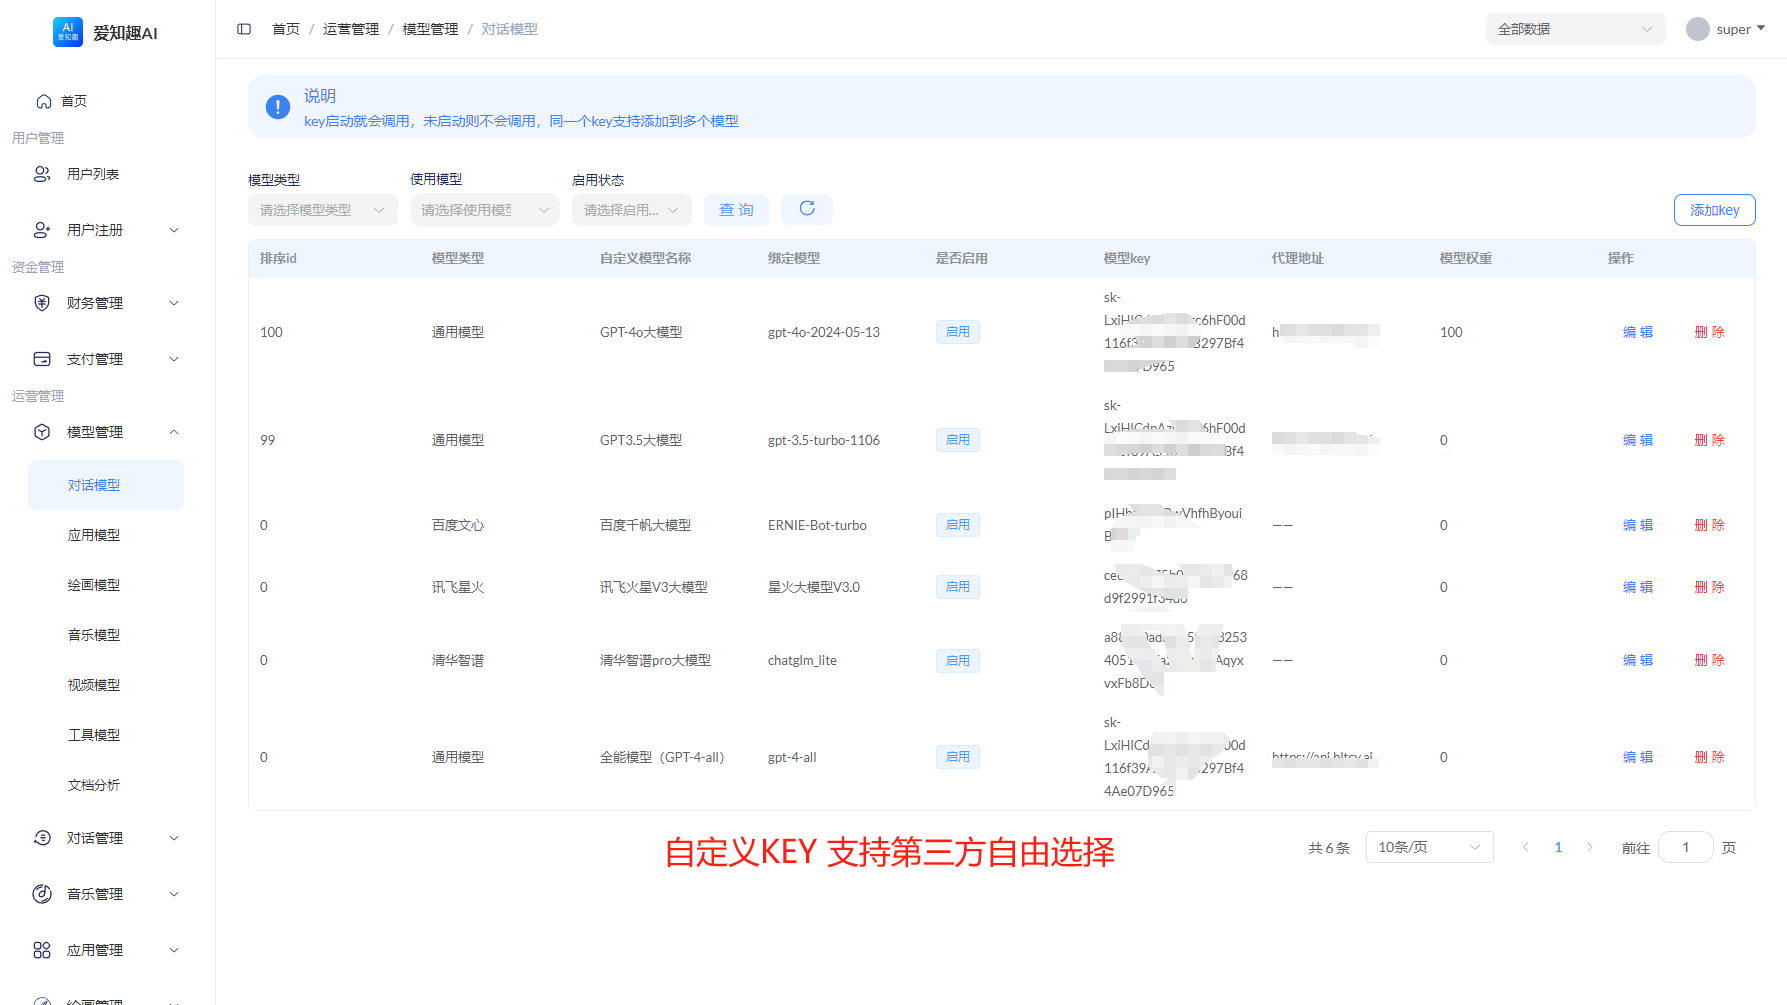This screenshot has width=1787, height=1005.
Task: Collapse the 模型管理 submenu chevron
Action: [174, 432]
